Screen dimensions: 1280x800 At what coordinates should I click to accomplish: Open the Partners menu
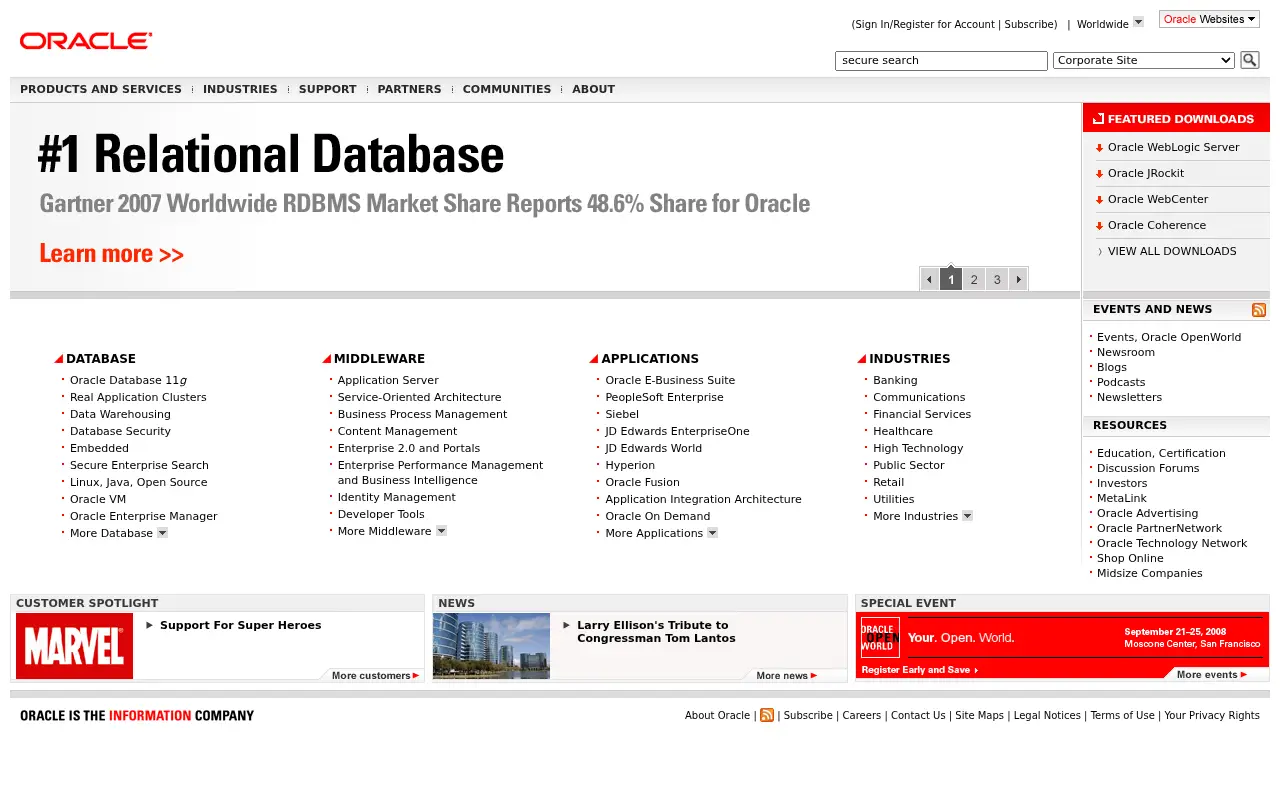coord(409,89)
